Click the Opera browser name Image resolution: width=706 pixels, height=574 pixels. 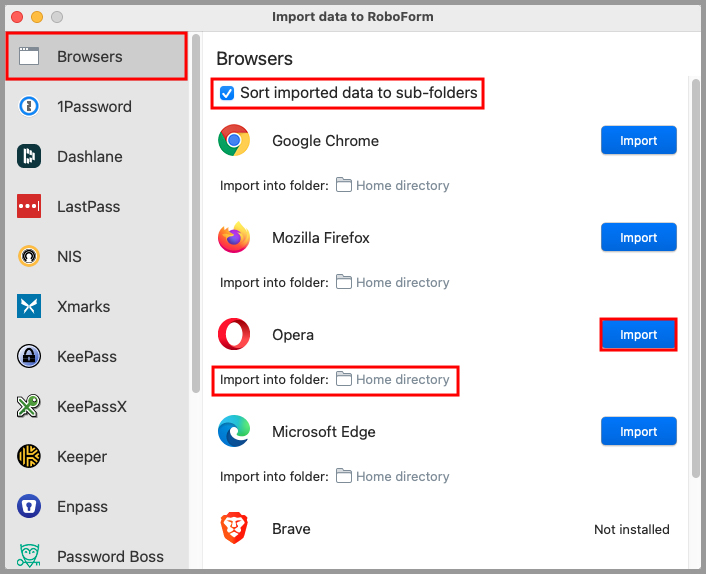point(293,335)
